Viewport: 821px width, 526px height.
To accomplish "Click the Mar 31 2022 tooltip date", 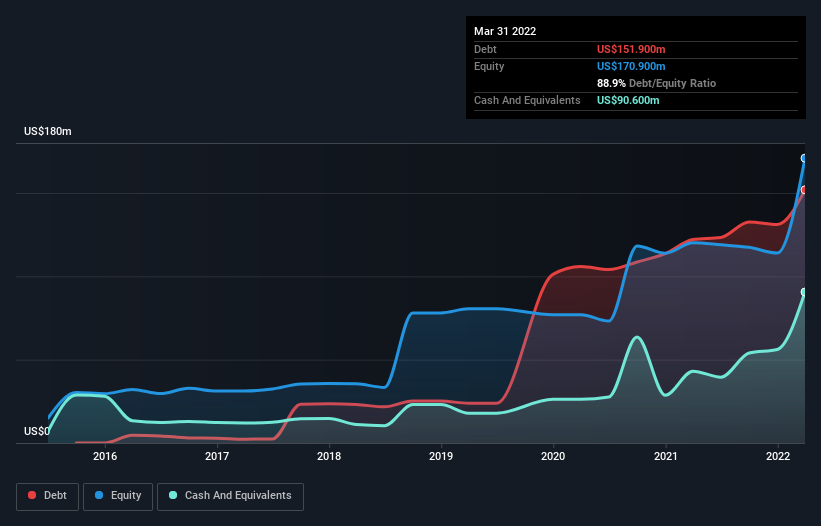I will click(505, 31).
